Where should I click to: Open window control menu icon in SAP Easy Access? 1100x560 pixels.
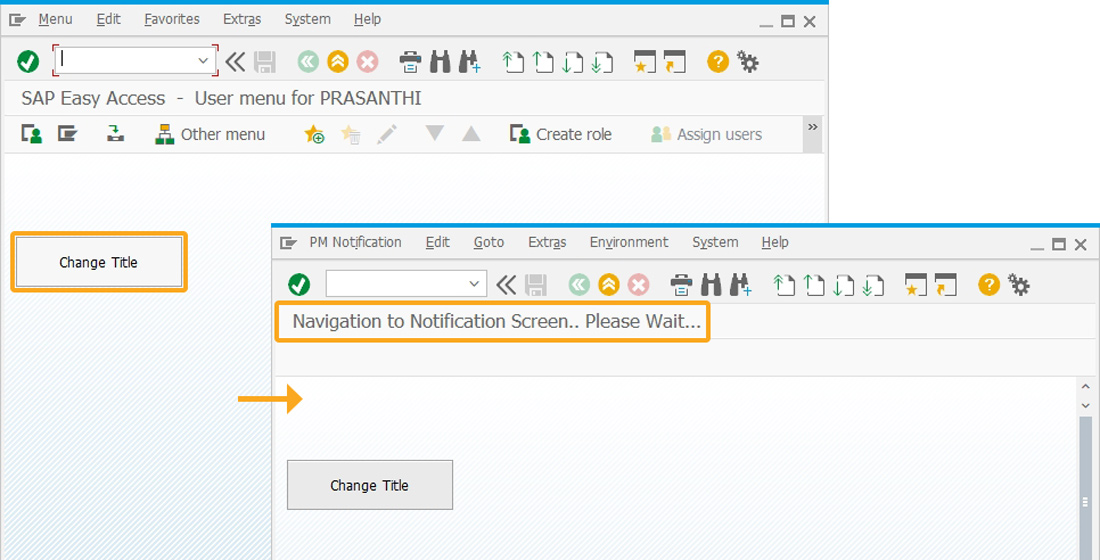18,20
